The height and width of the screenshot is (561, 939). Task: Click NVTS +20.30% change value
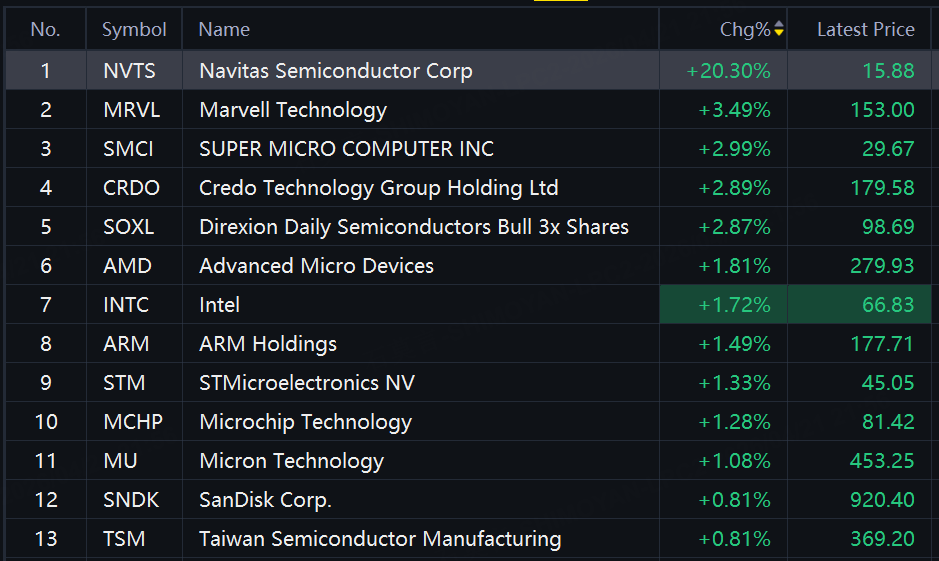pos(728,71)
